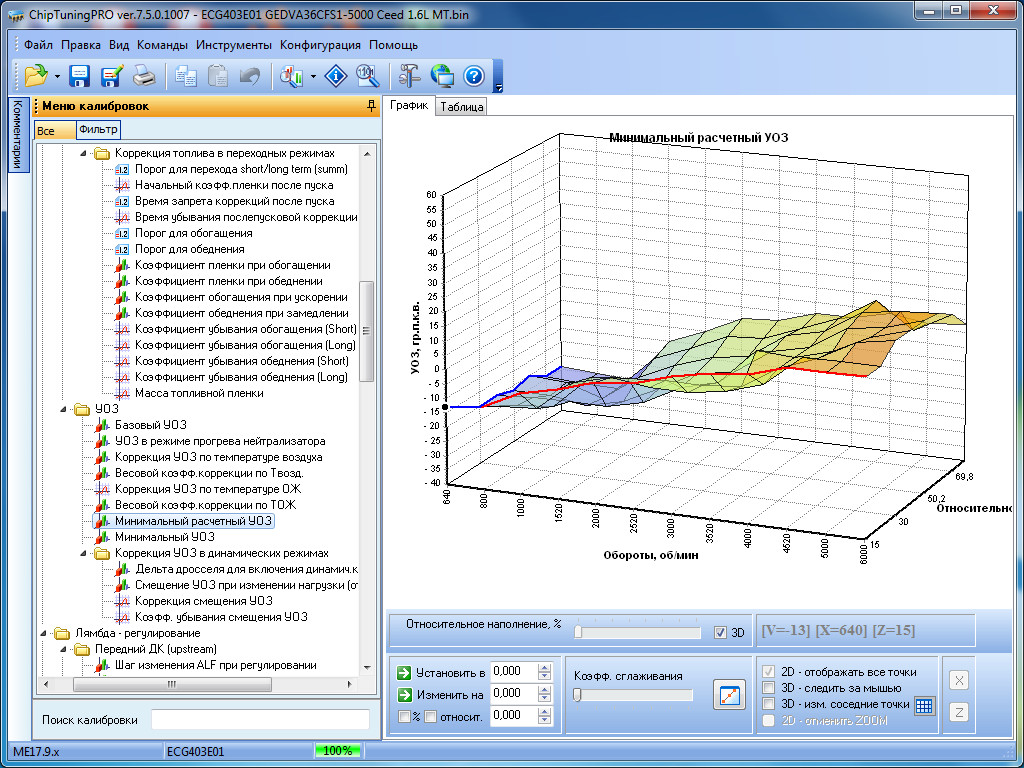1024x768 pixels.
Task: Click the blue diamond info icon
Action: click(337, 75)
